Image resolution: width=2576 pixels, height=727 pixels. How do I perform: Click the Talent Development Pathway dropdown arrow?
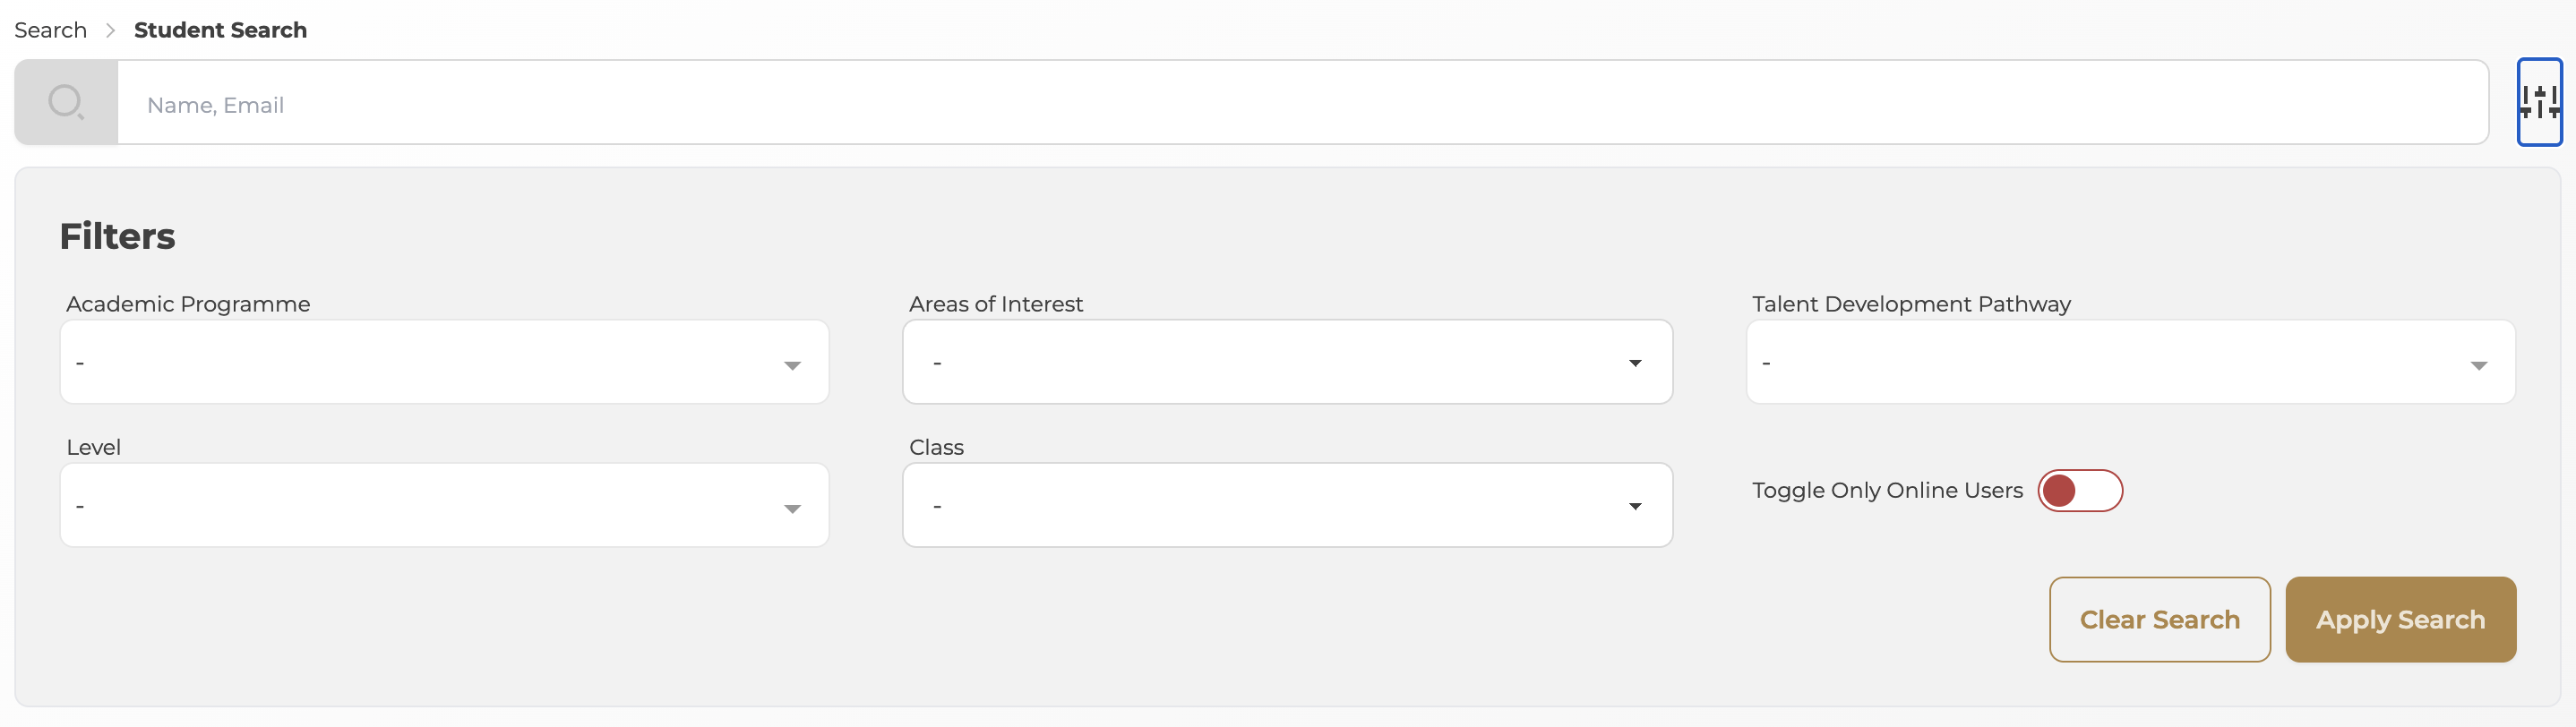pyautogui.click(x=2478, y=365)
